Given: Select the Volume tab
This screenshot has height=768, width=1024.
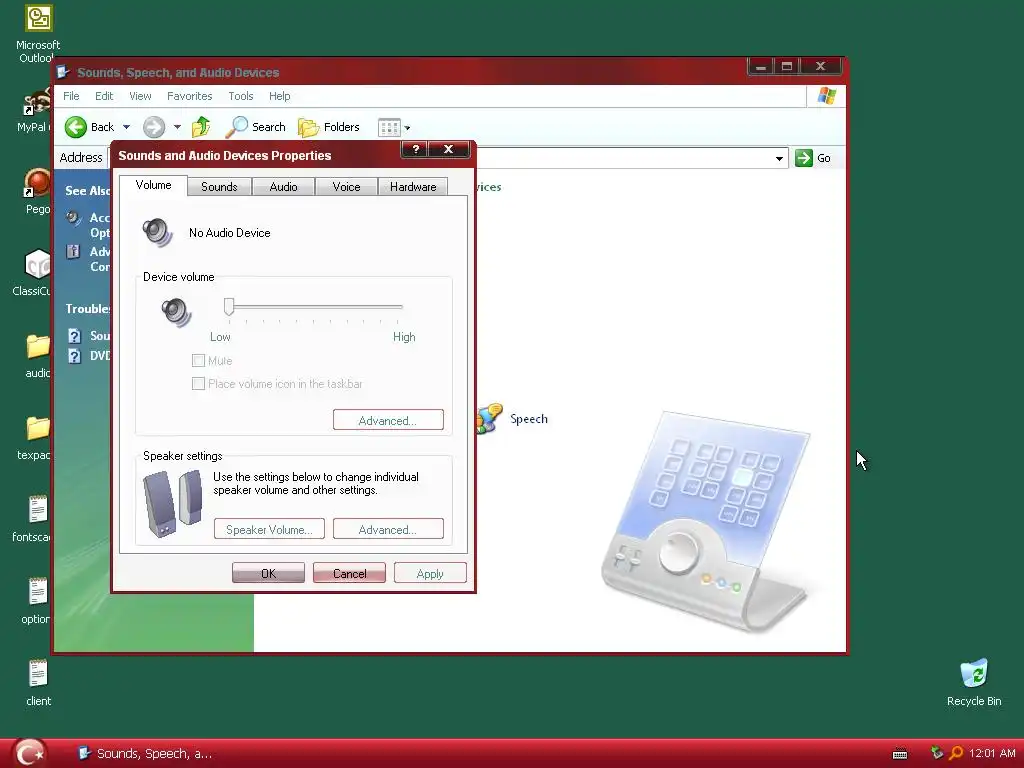Looking at the screenshot, I should coord(153,185).
